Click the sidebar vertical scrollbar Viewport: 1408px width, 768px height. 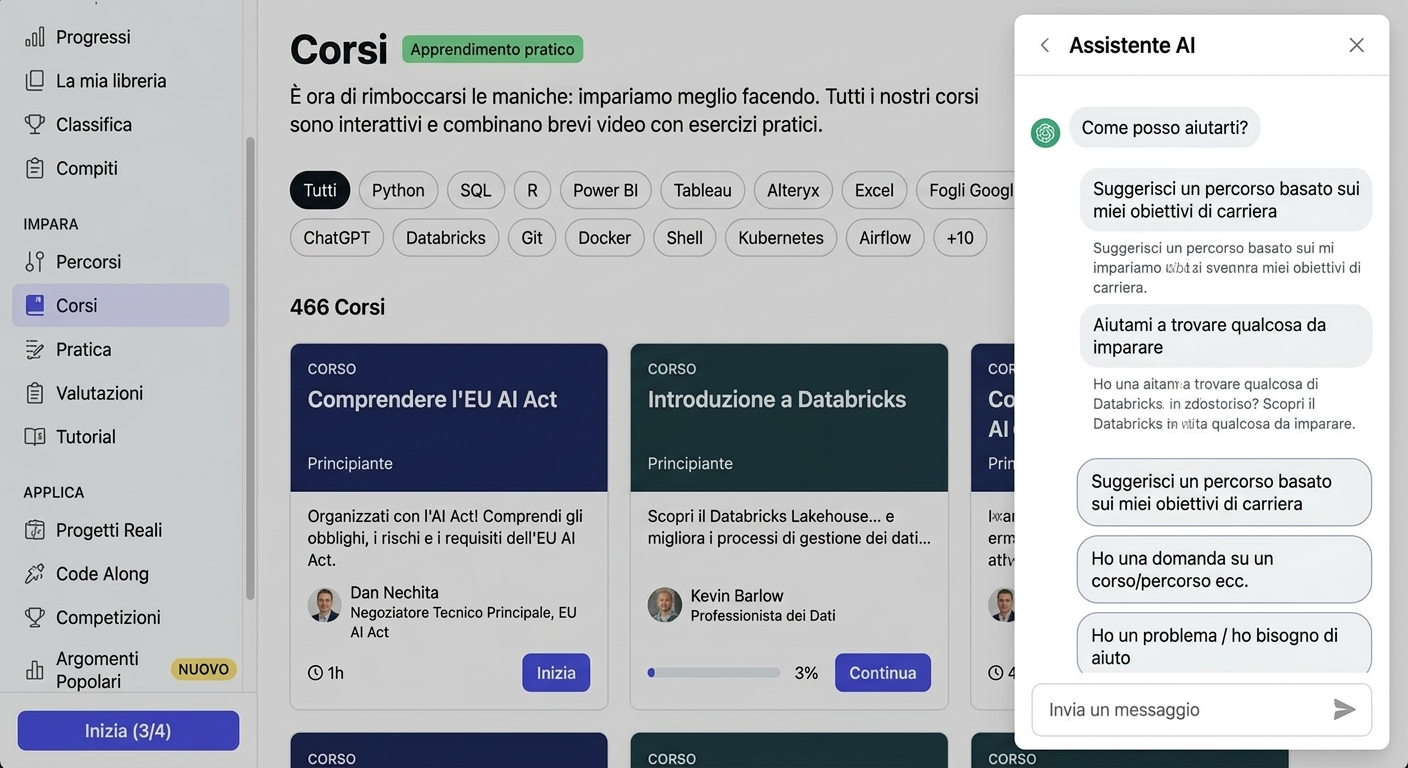click(250, 370)
